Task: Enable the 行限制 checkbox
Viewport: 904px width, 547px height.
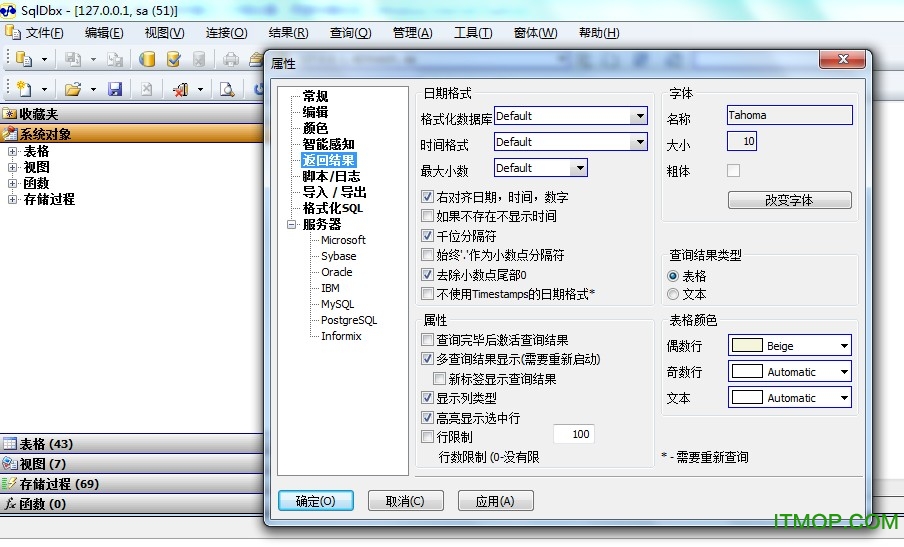Action: [x=427, y=436]
